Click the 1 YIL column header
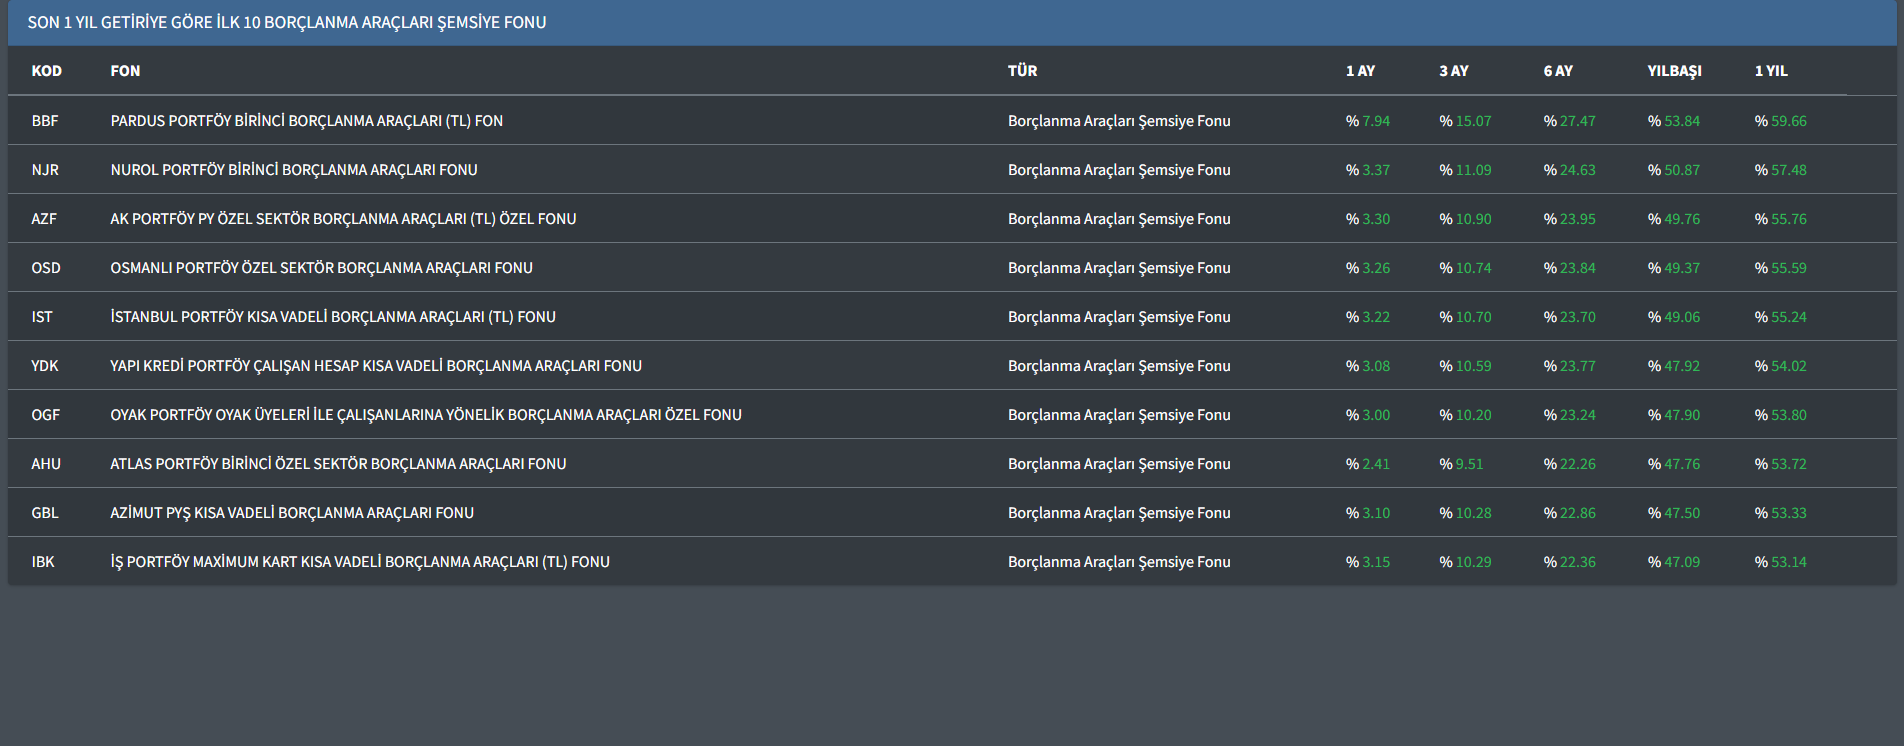 [x=1770, y=71]
